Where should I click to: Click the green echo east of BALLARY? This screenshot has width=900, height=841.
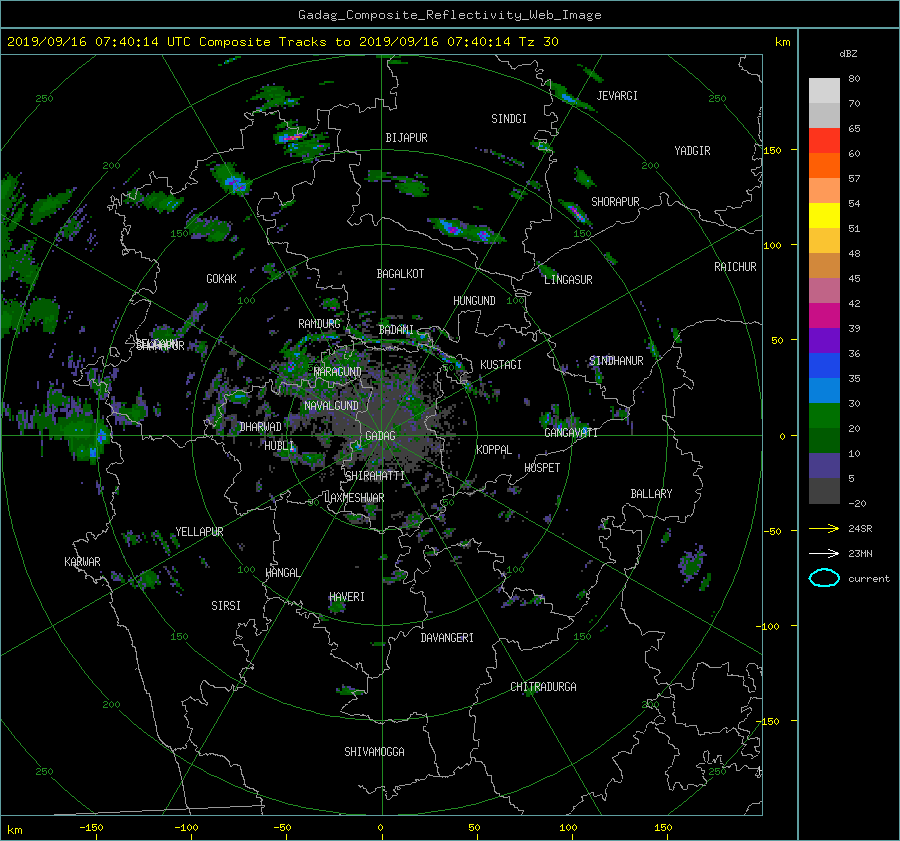693,564
